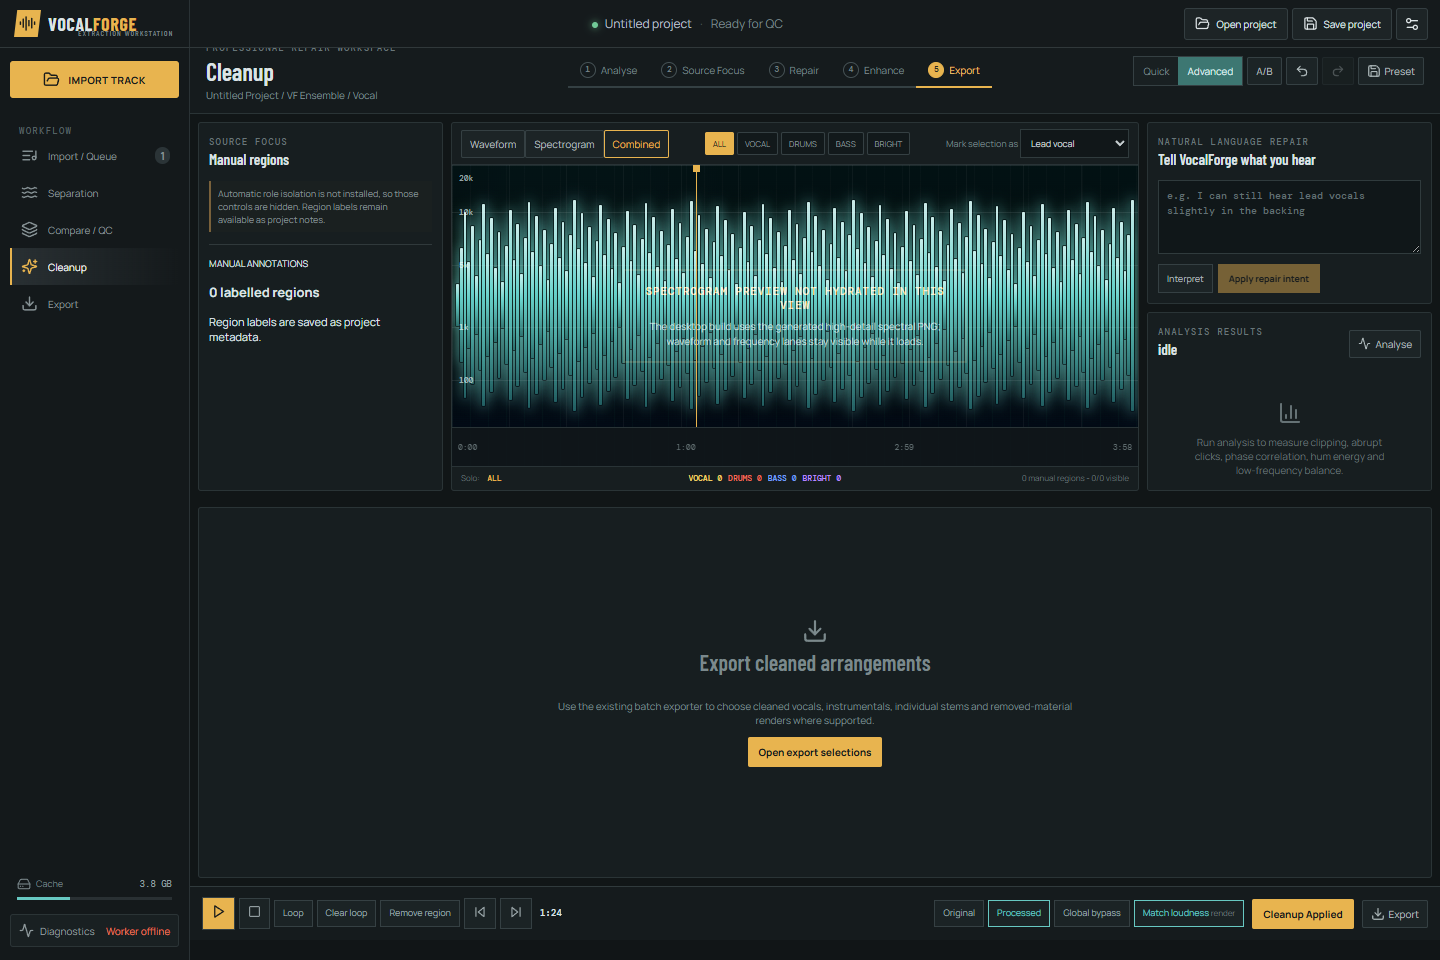Toggle Match loudness render
The width and height of the screenshot is (1440, 960).
click(x=1189, y=913)
